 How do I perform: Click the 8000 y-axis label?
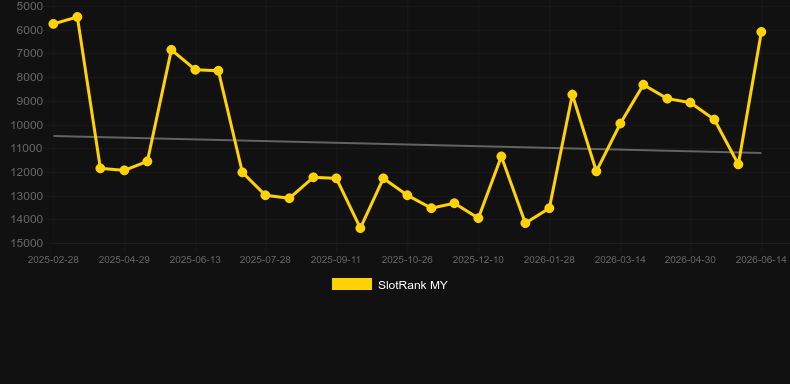[30, 78]
